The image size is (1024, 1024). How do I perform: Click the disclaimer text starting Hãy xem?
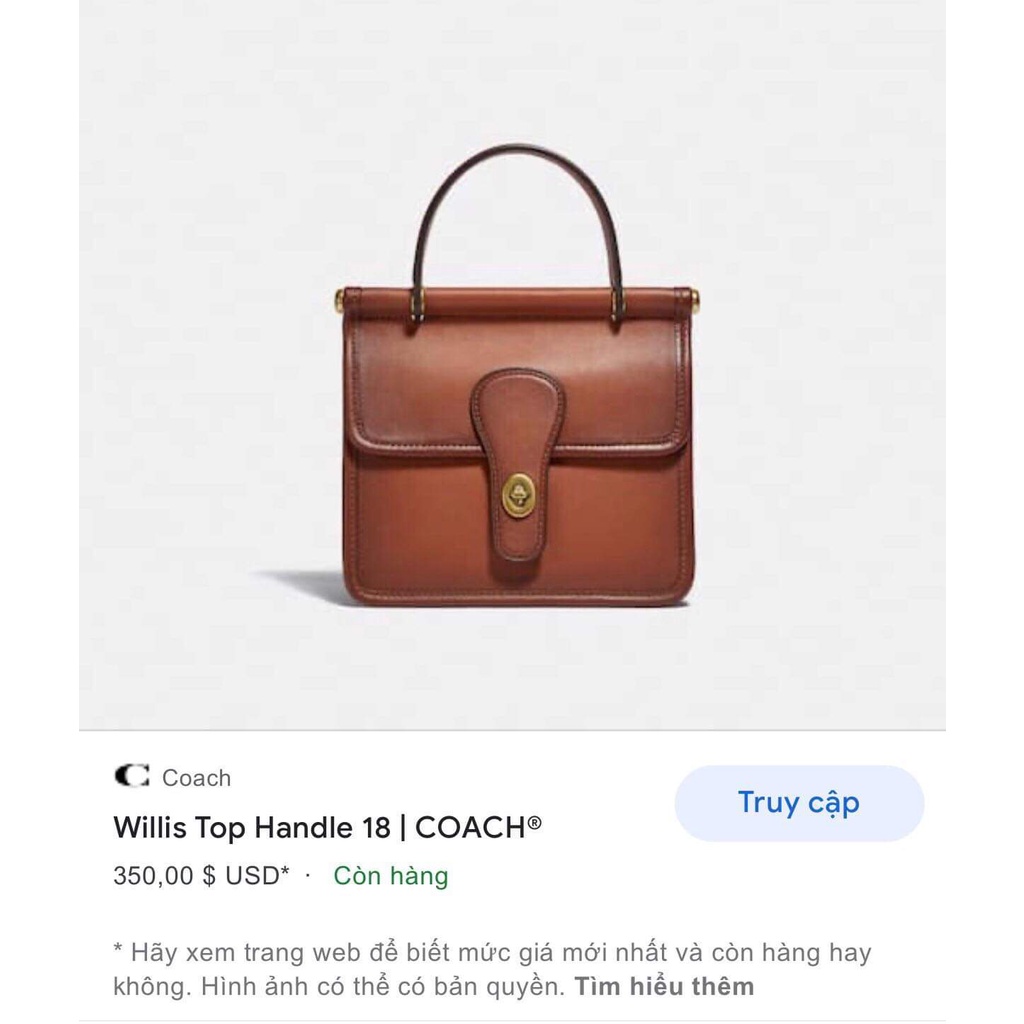(x=492, y=969)
